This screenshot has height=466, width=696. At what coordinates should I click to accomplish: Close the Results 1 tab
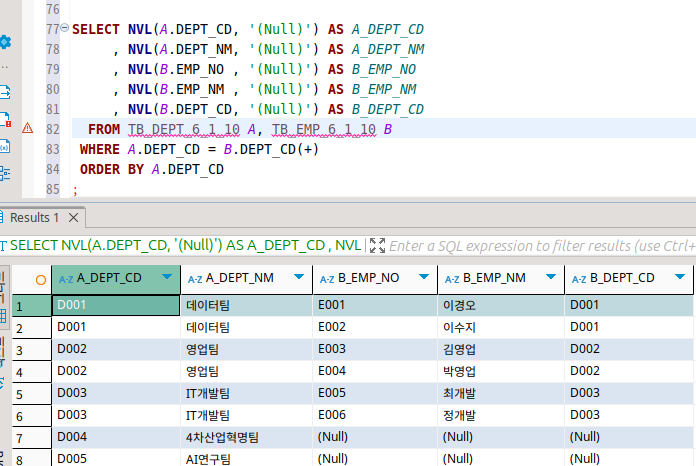pyautogui.click(x=74, y=217)
